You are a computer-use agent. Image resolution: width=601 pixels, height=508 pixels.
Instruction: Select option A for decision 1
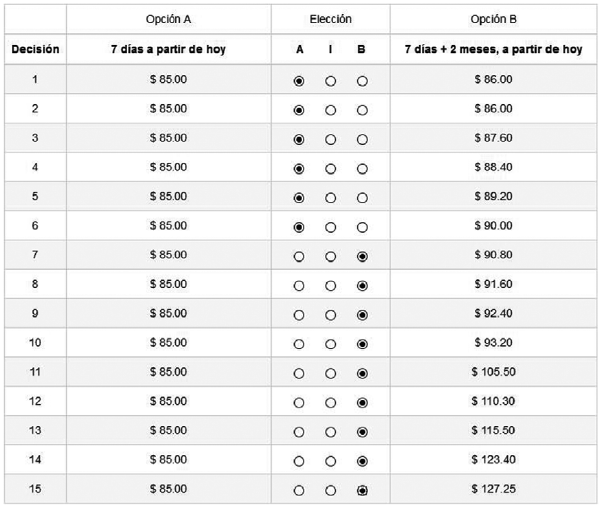(x=299, y=80)
